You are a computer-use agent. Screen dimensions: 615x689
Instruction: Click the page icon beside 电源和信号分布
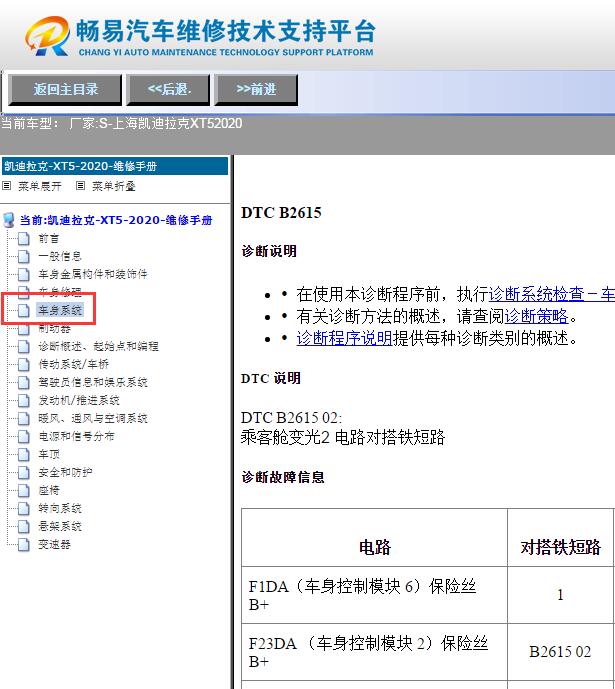tap(24, 437)
